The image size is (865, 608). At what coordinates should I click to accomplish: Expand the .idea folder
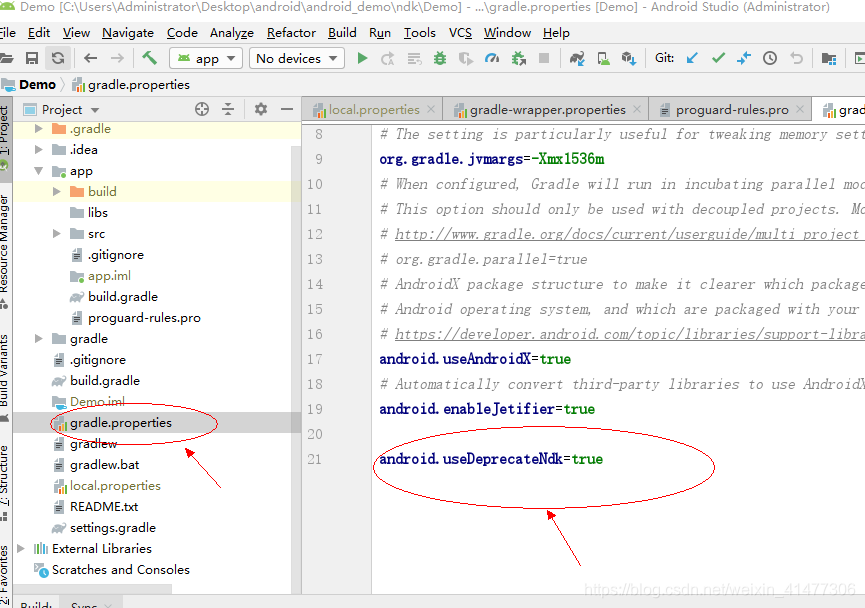point(38,150)
